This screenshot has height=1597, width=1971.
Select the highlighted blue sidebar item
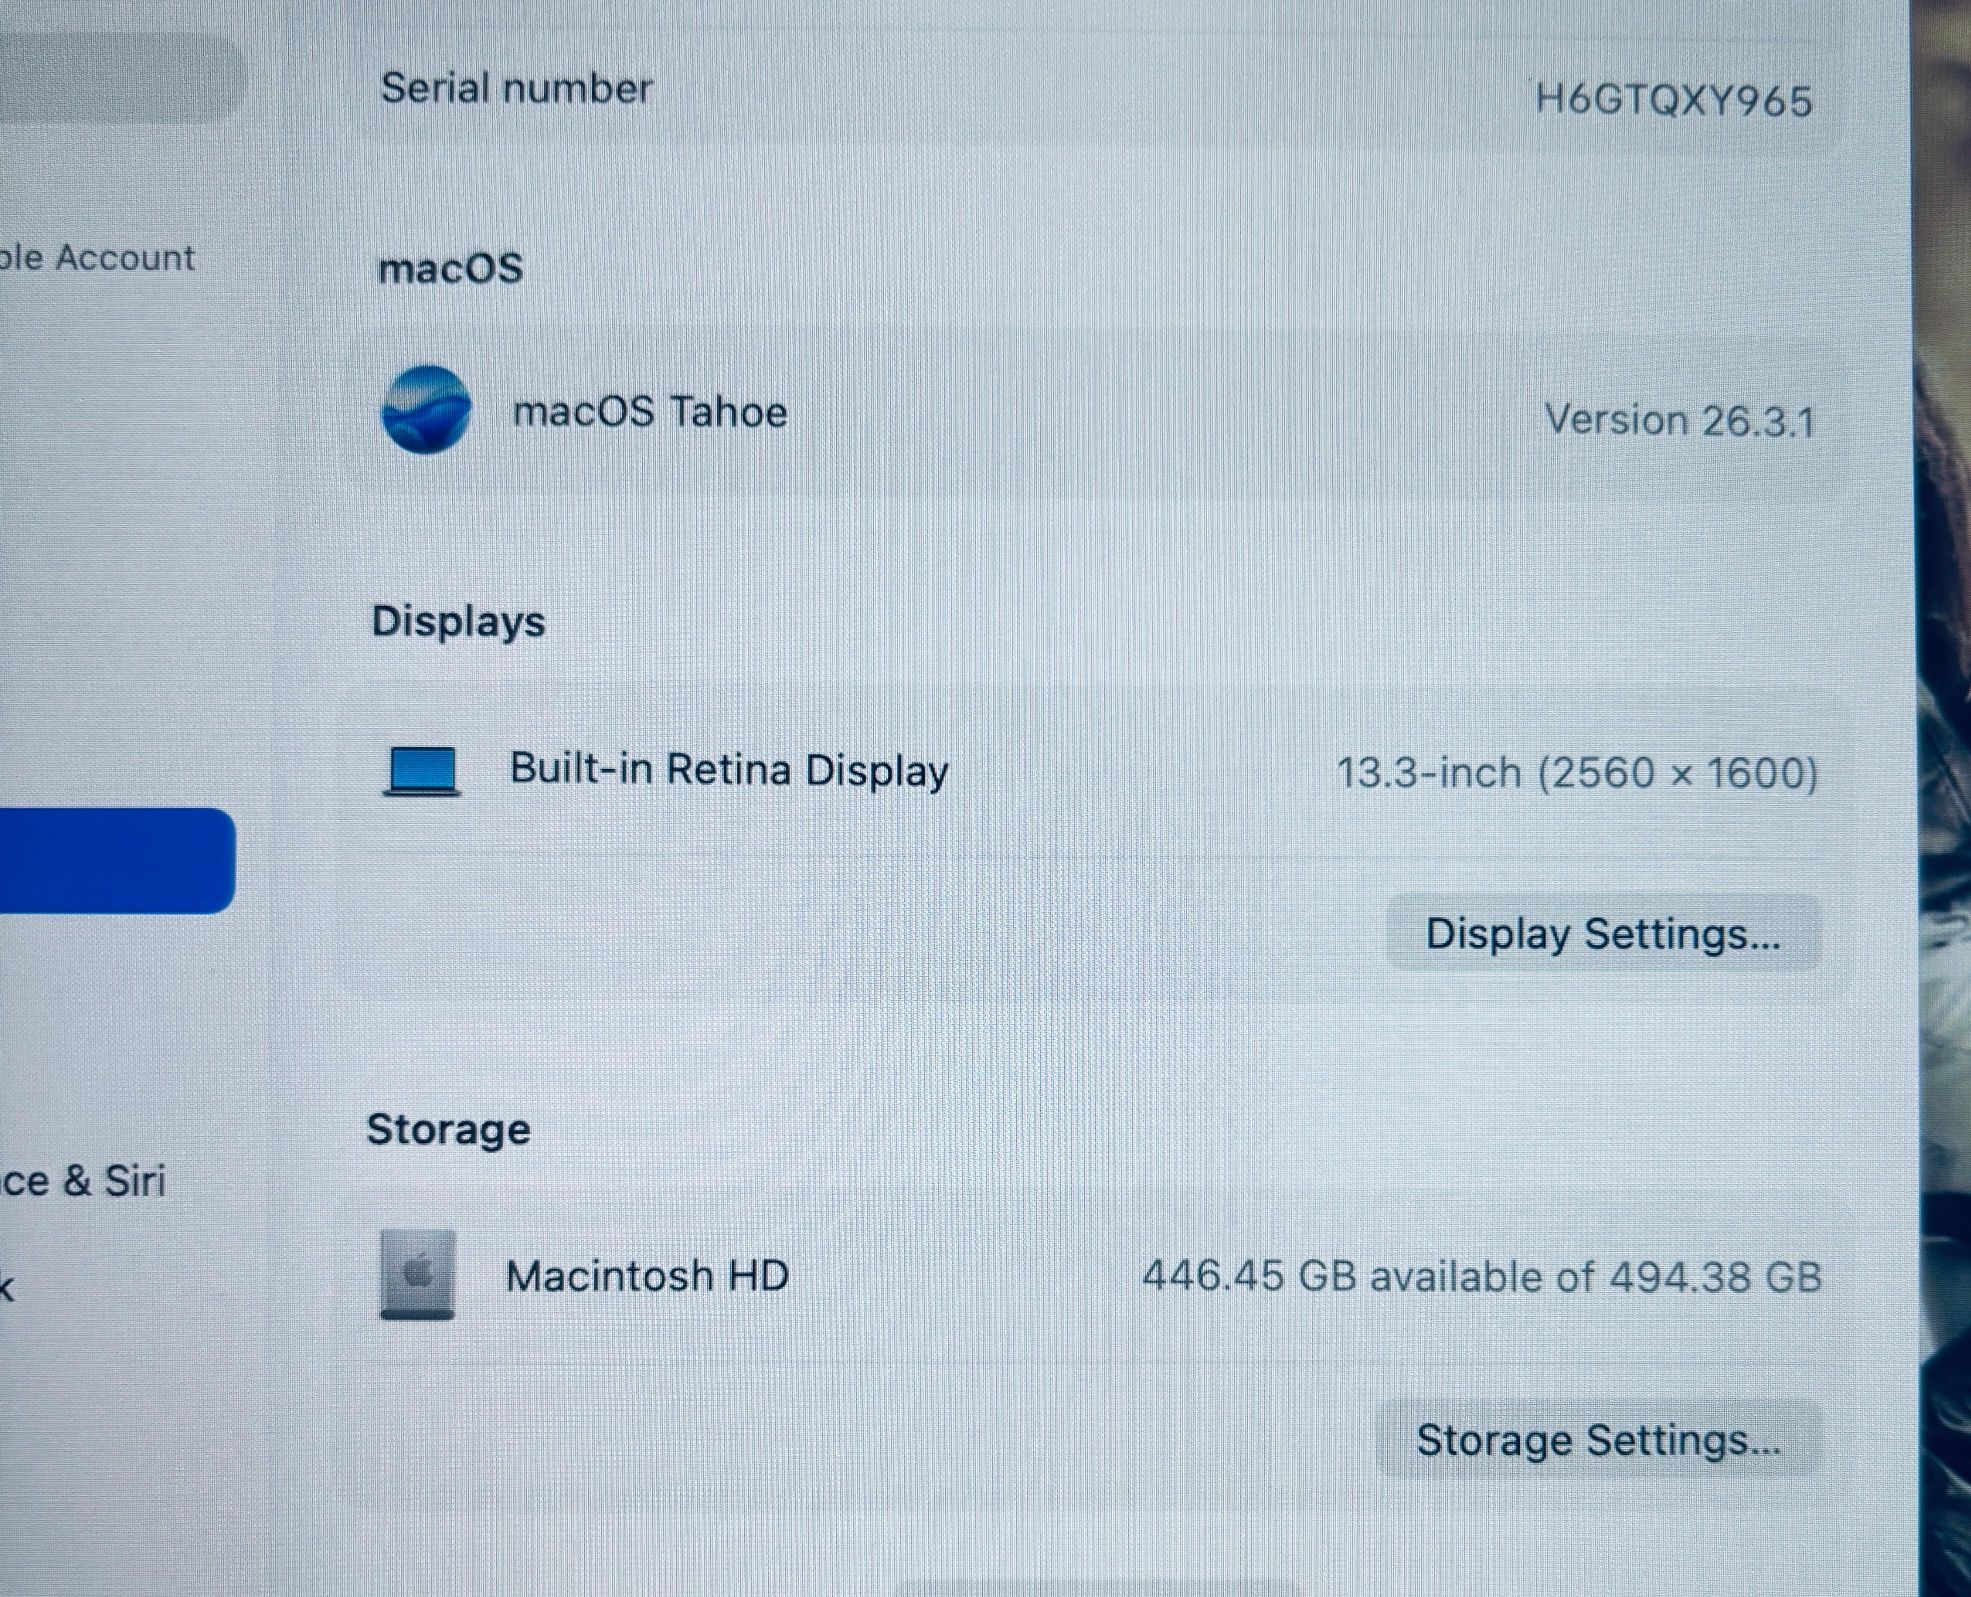(116, 861)
